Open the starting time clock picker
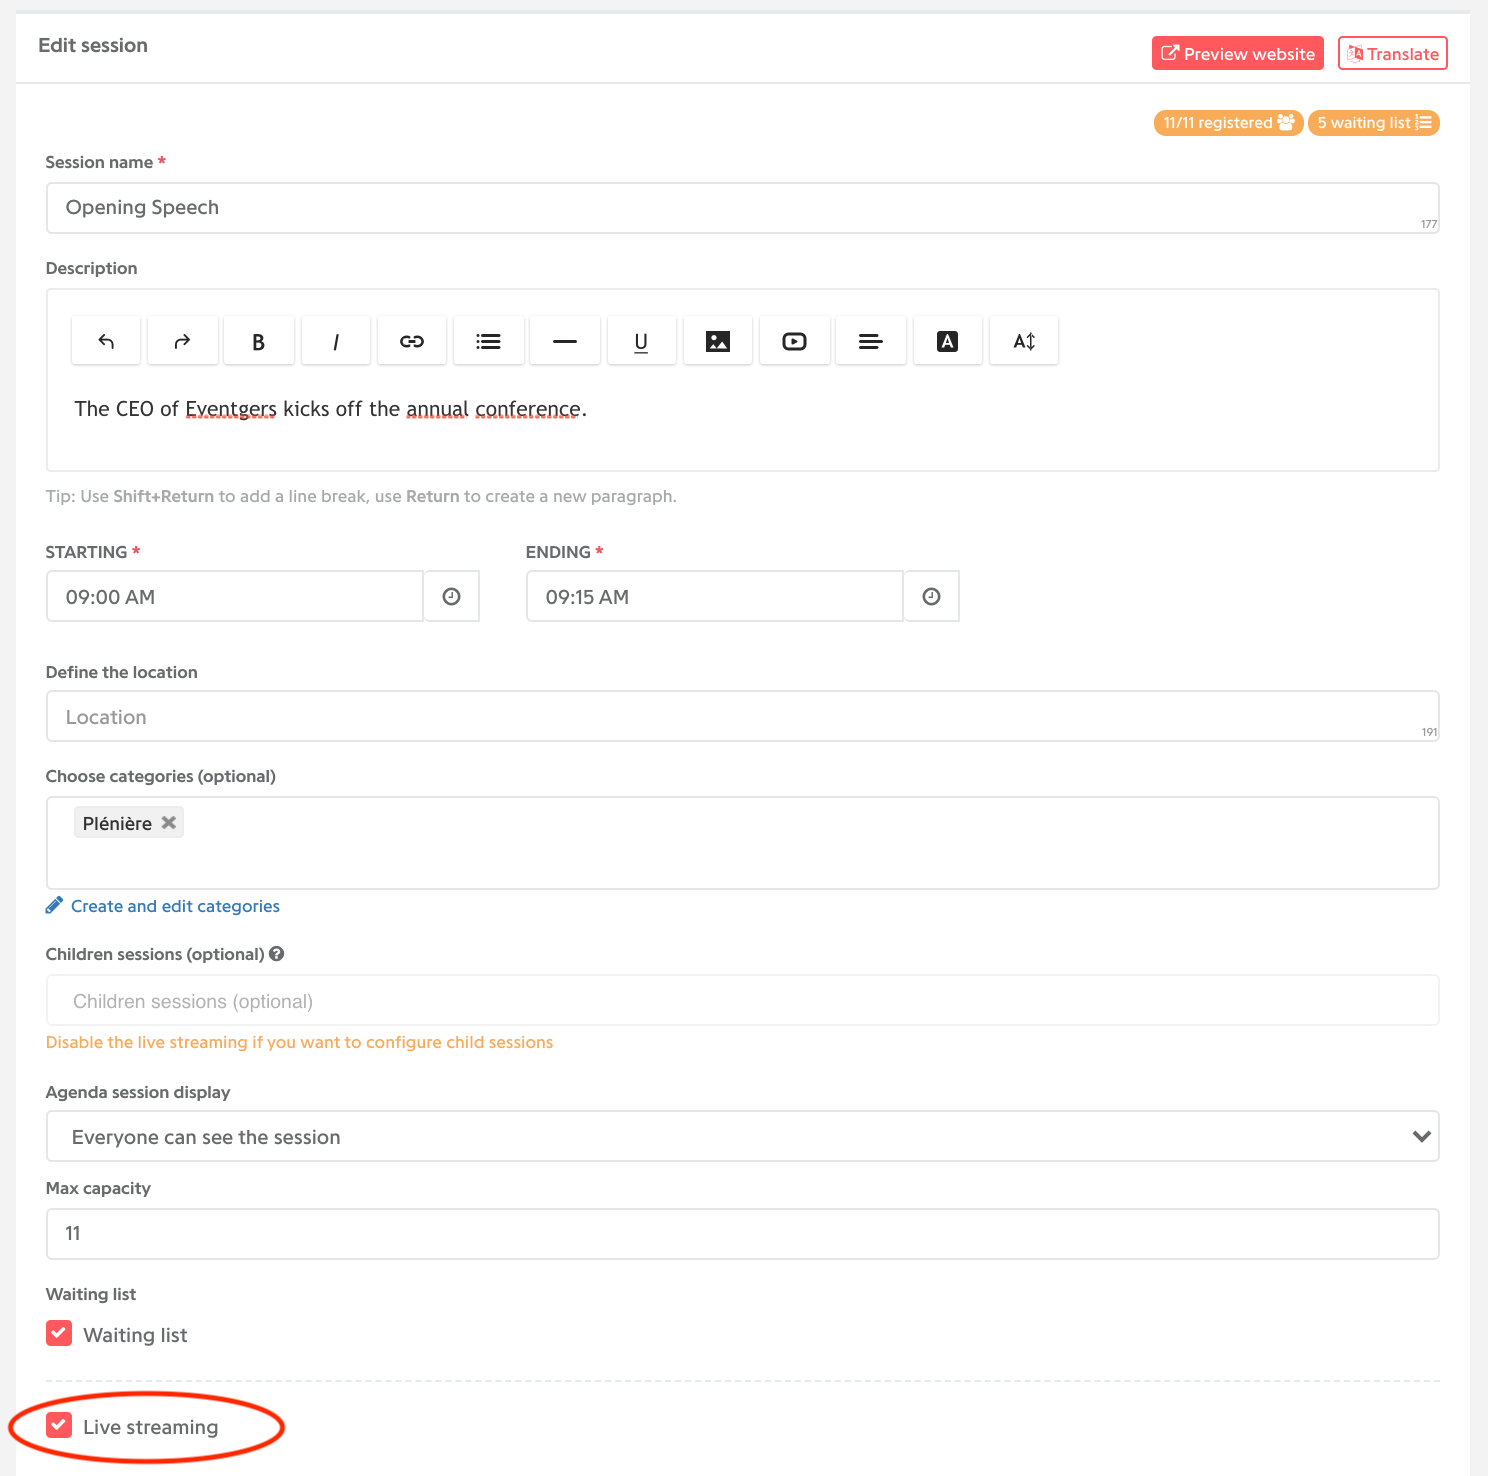 click(452, 596)
